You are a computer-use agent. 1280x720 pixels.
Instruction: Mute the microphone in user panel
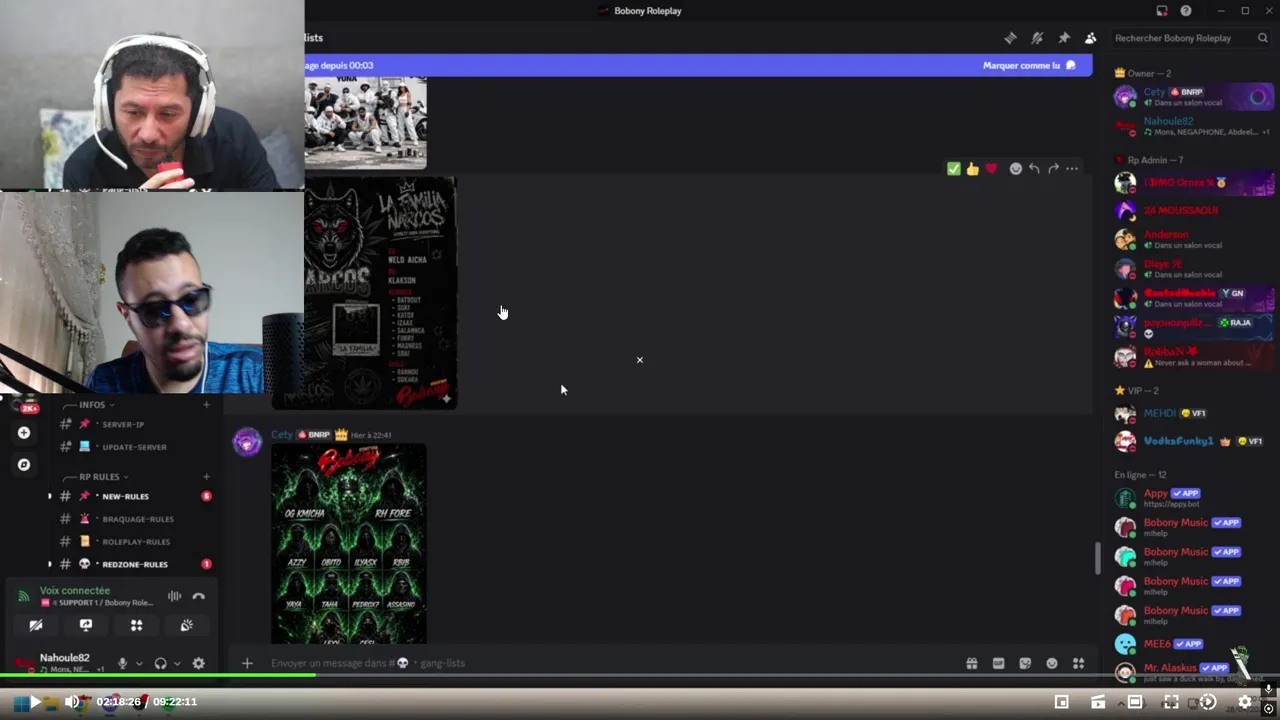[122, 663]
